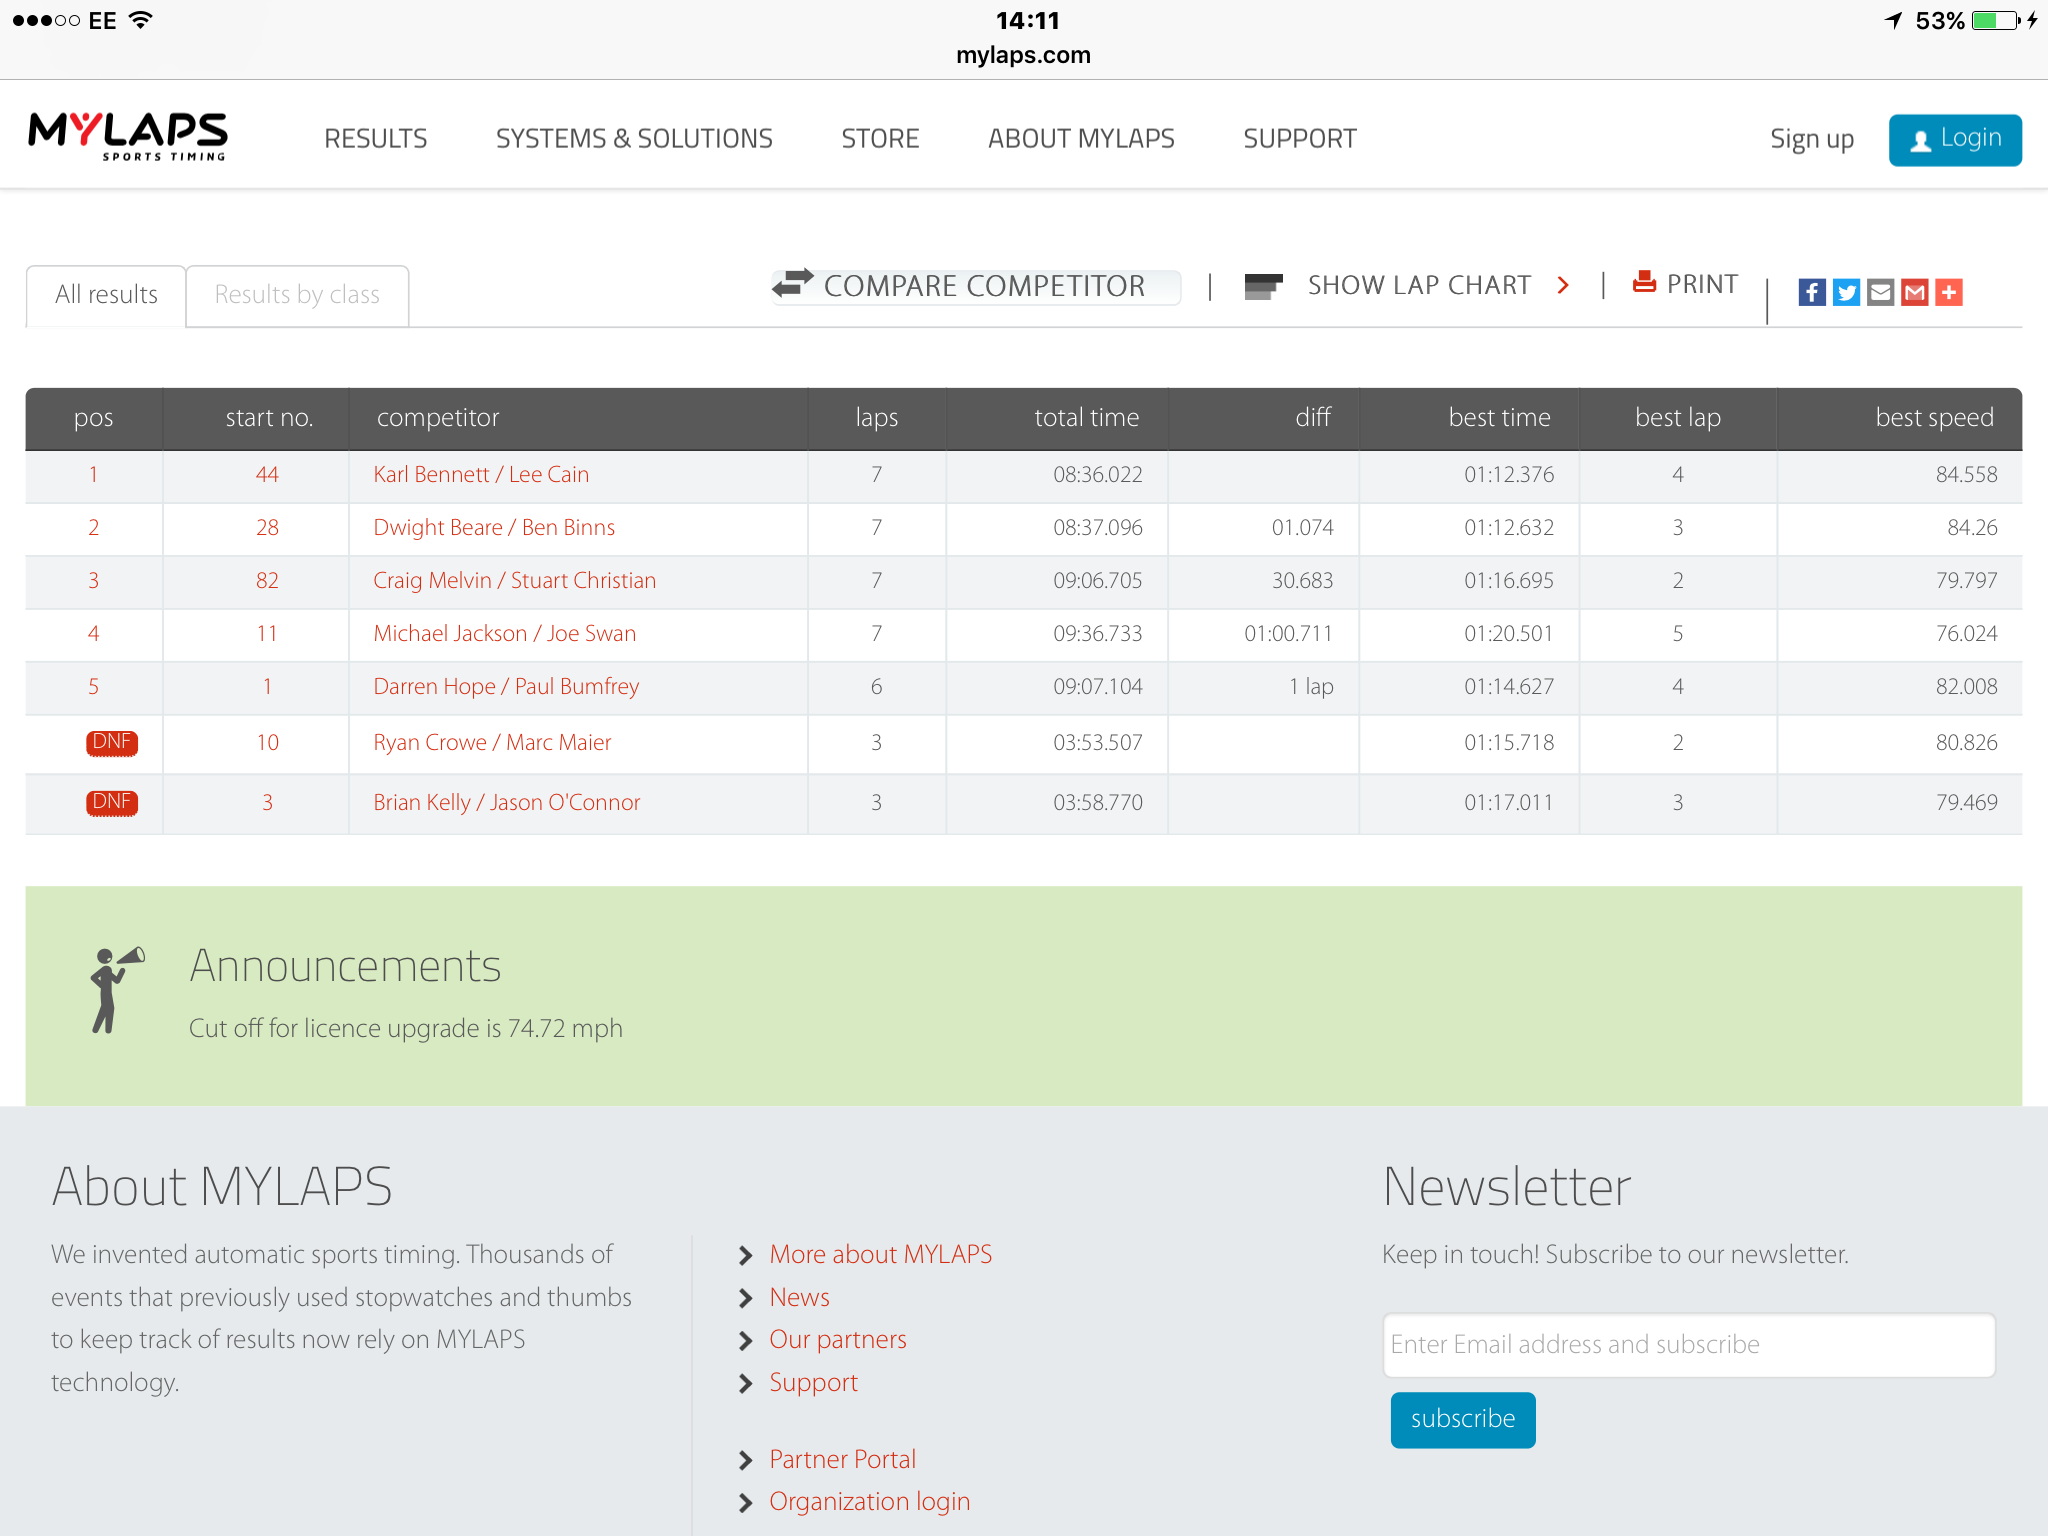Click the subscribe button

coord(1462,1419)
